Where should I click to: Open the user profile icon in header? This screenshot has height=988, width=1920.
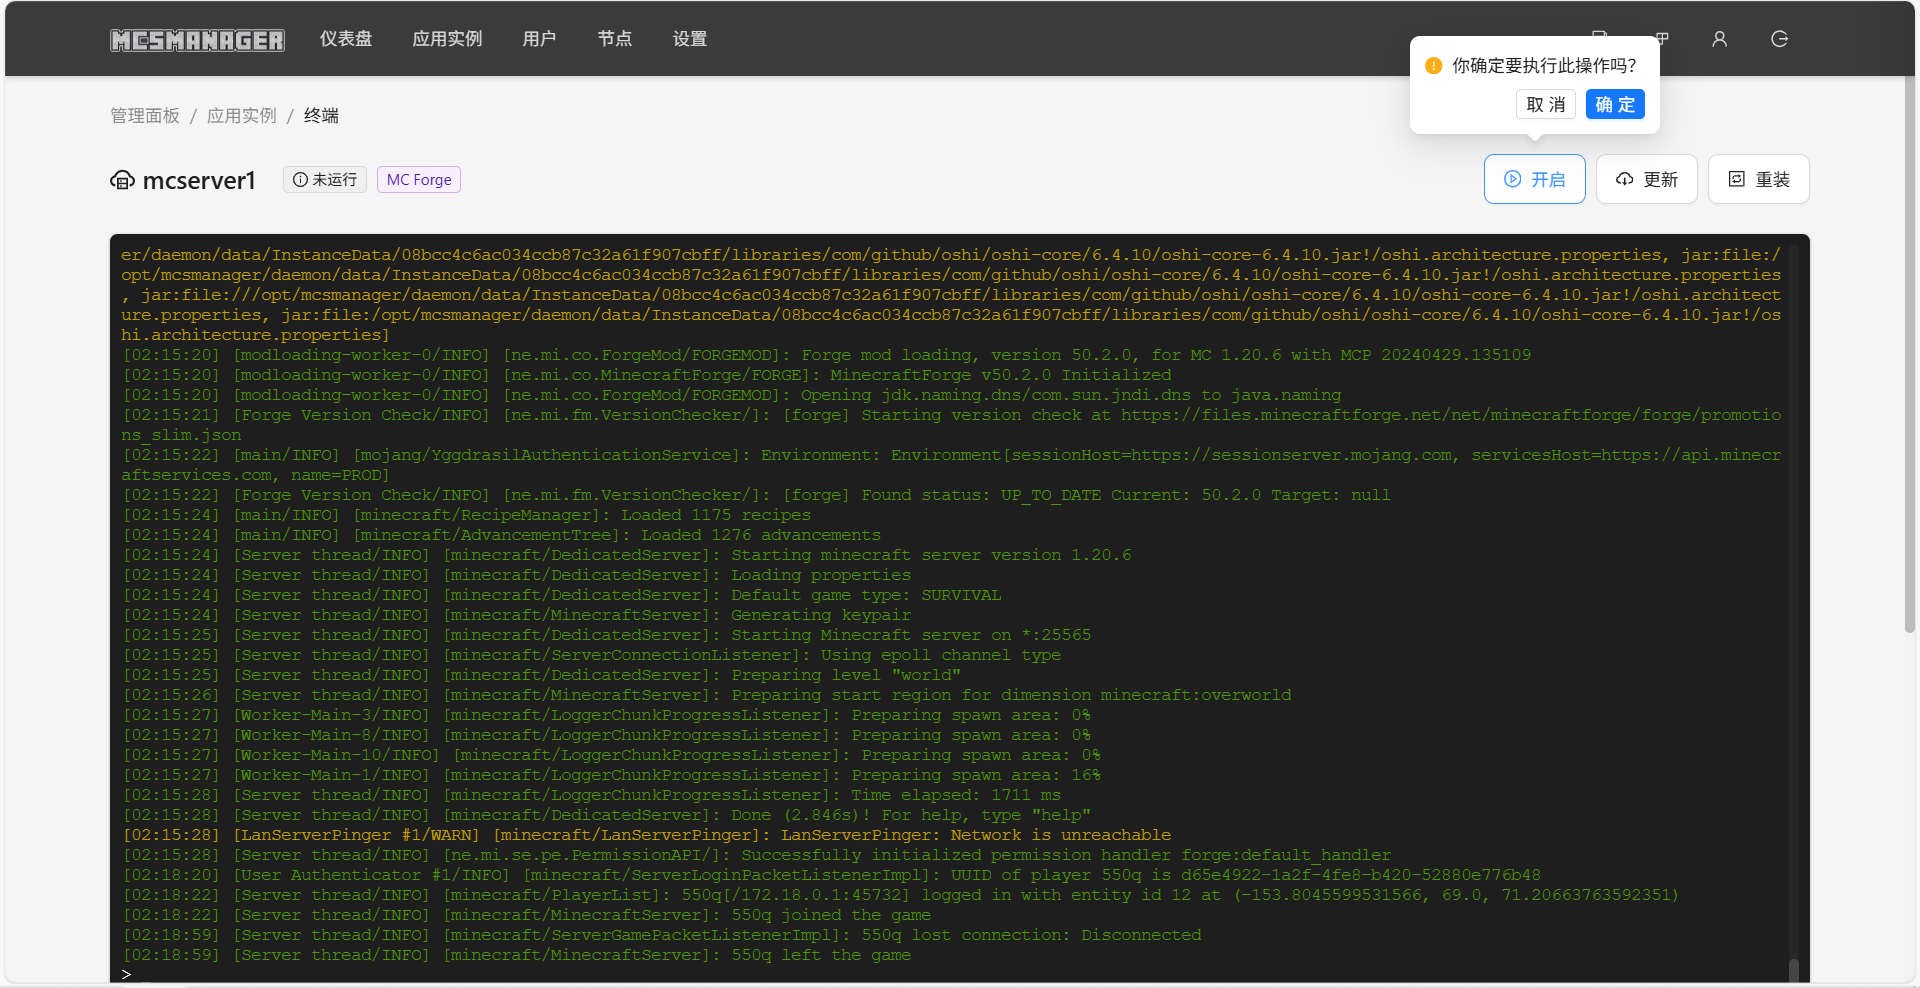(x=1719, y=39)
